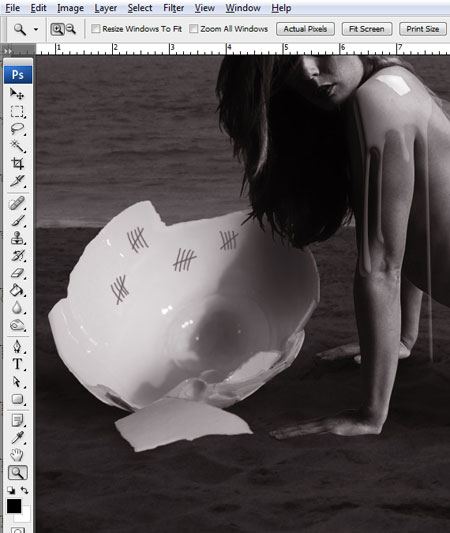Open the Edit menu
The height and width of the screenshot is (533, 450).
tap(38, 8)
